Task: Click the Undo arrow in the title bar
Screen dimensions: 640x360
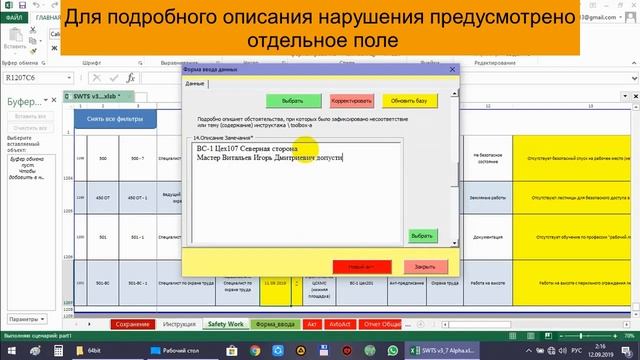Action: tap(36, 5)
